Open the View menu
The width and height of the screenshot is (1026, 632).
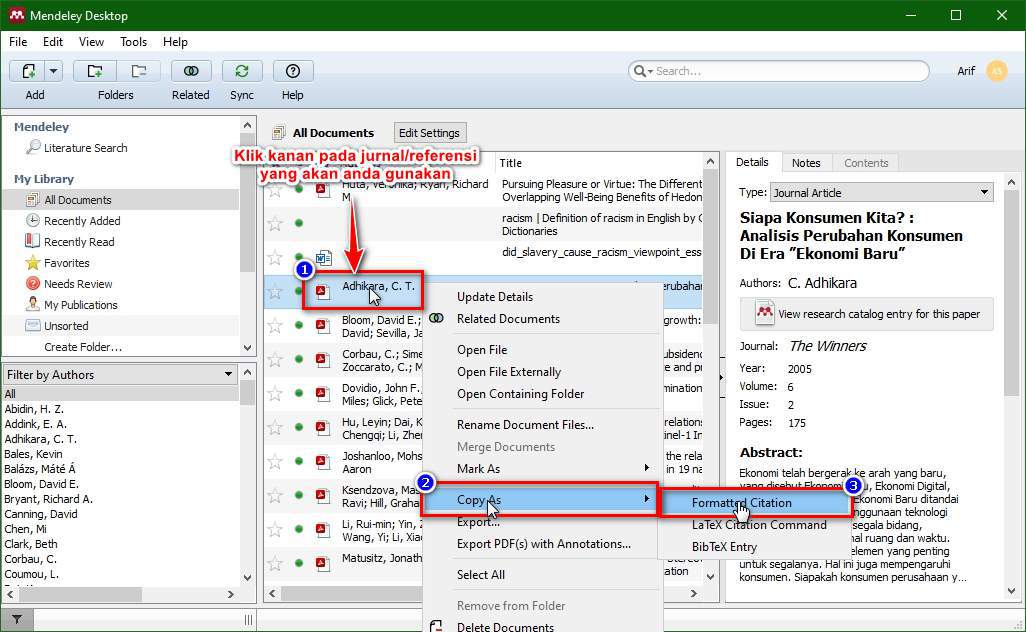91,41
